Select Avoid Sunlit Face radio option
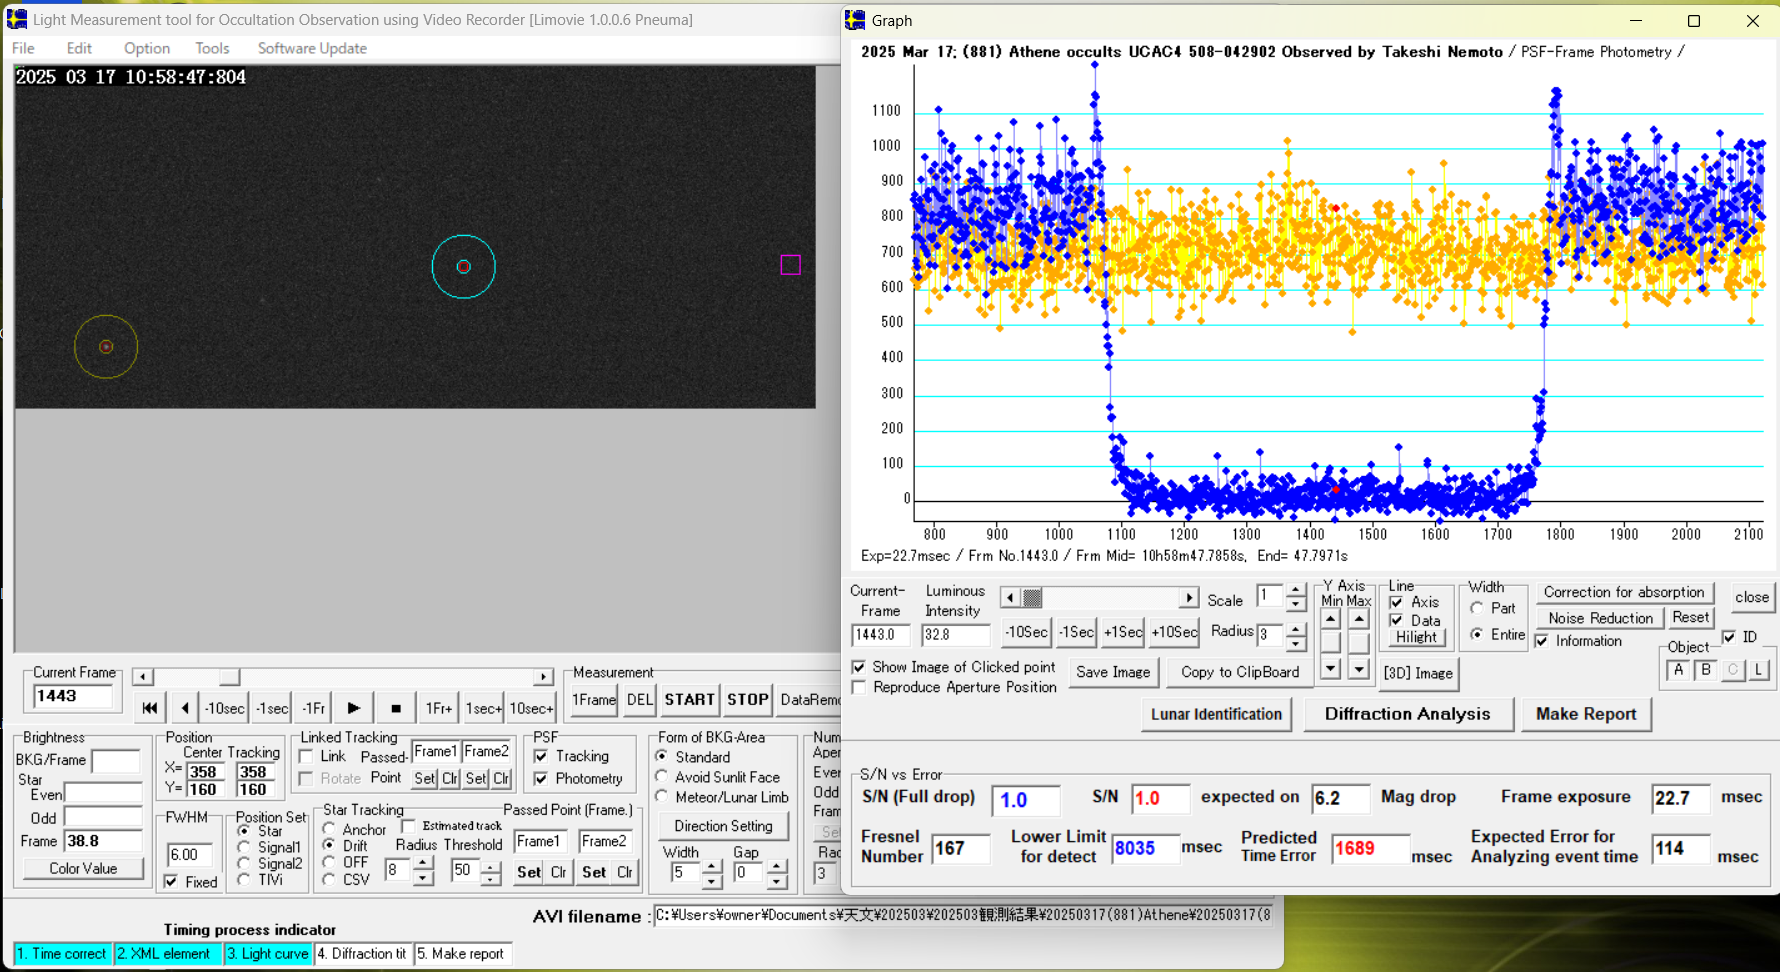Screen dimensions: 1780x972 662,777
